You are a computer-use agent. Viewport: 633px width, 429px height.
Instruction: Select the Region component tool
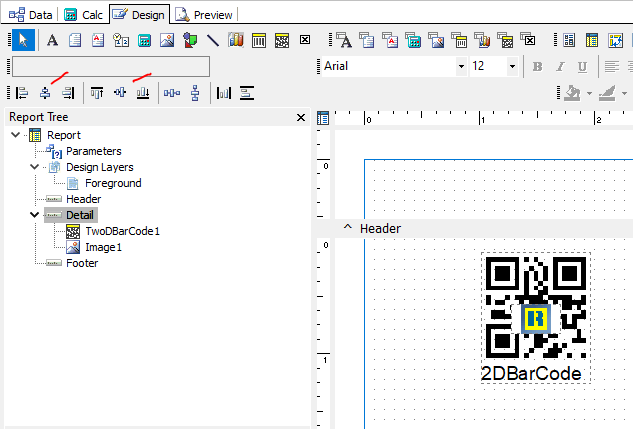coord(569,40)
